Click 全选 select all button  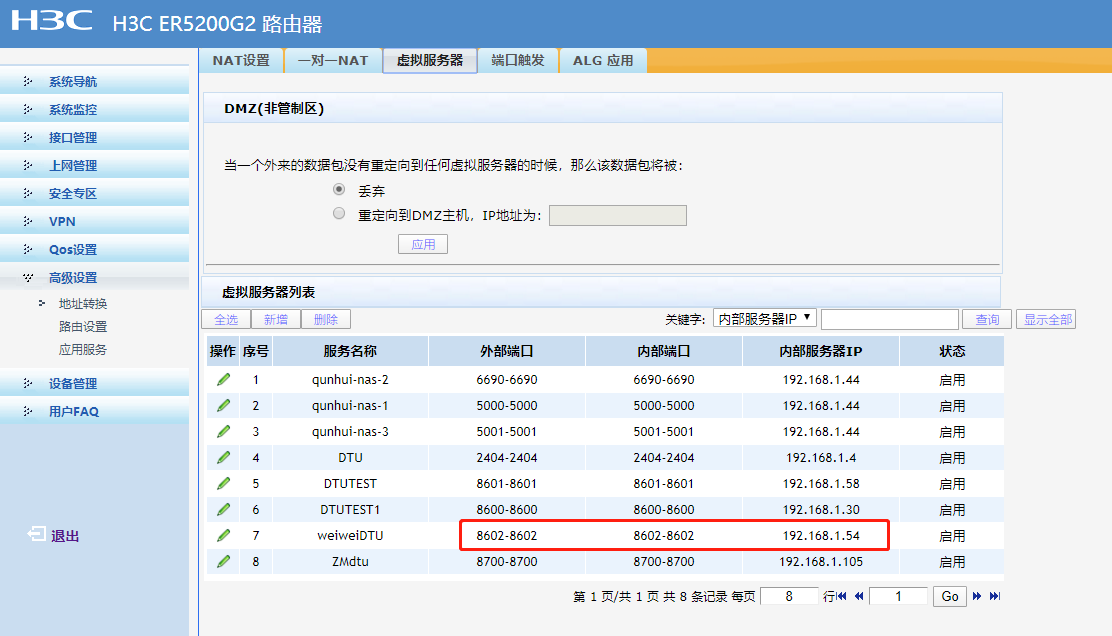226,319
